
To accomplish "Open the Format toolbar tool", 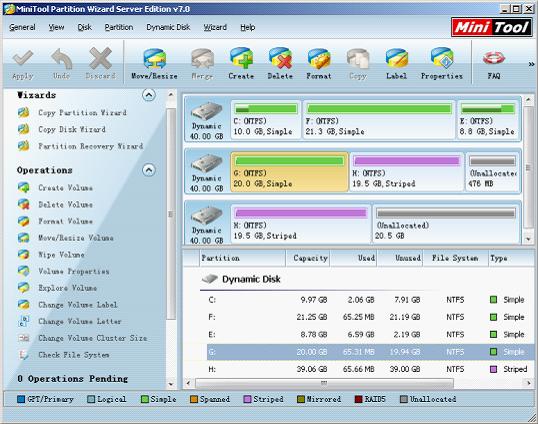I will point(319,64).
